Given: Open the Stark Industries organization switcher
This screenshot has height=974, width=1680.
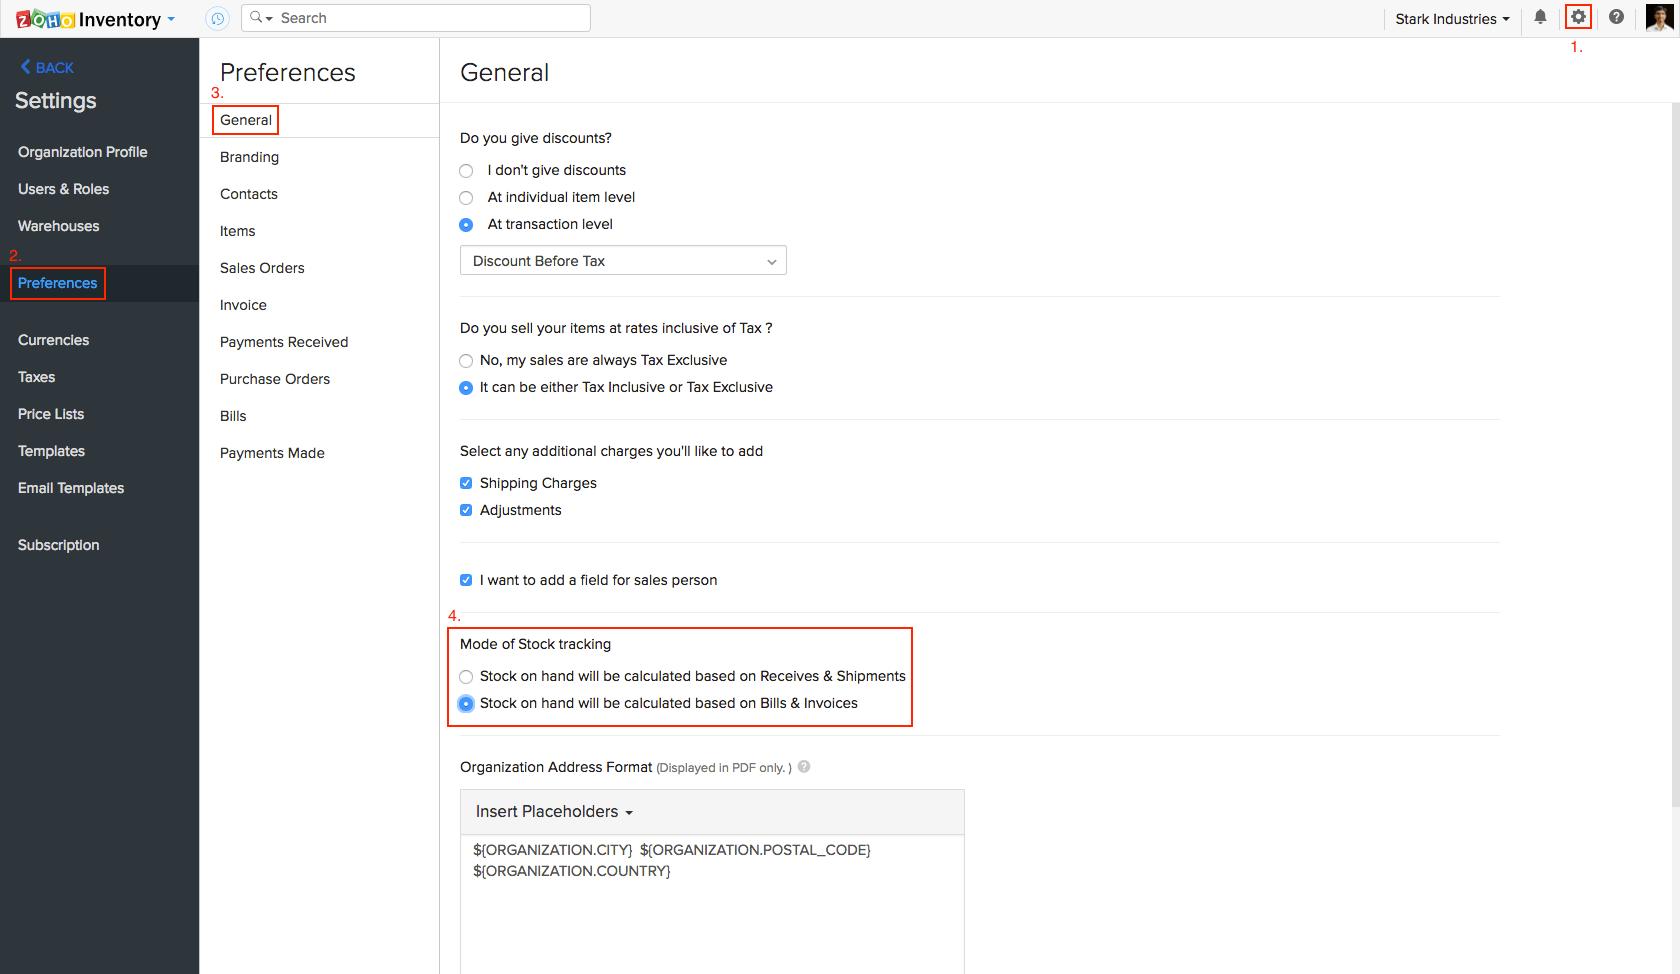Looking at the screenshot, I should pyautogui.click(x=1451, y=18).
